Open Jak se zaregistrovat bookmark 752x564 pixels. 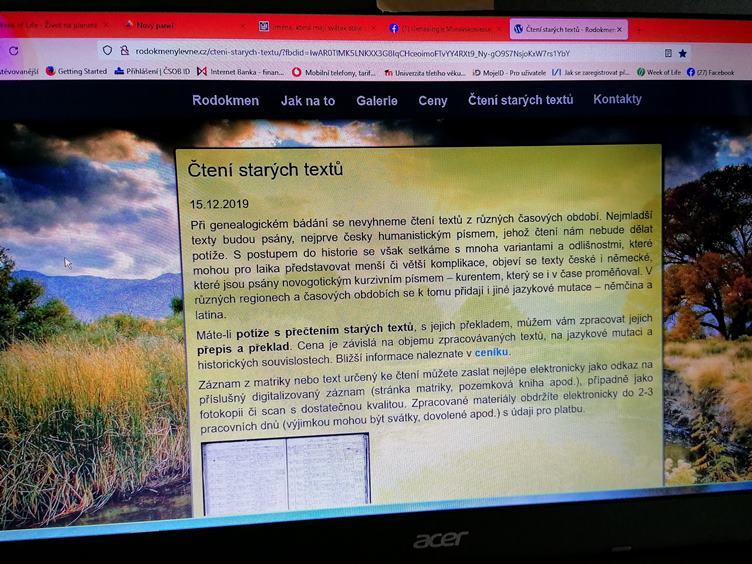coord(591,73)
